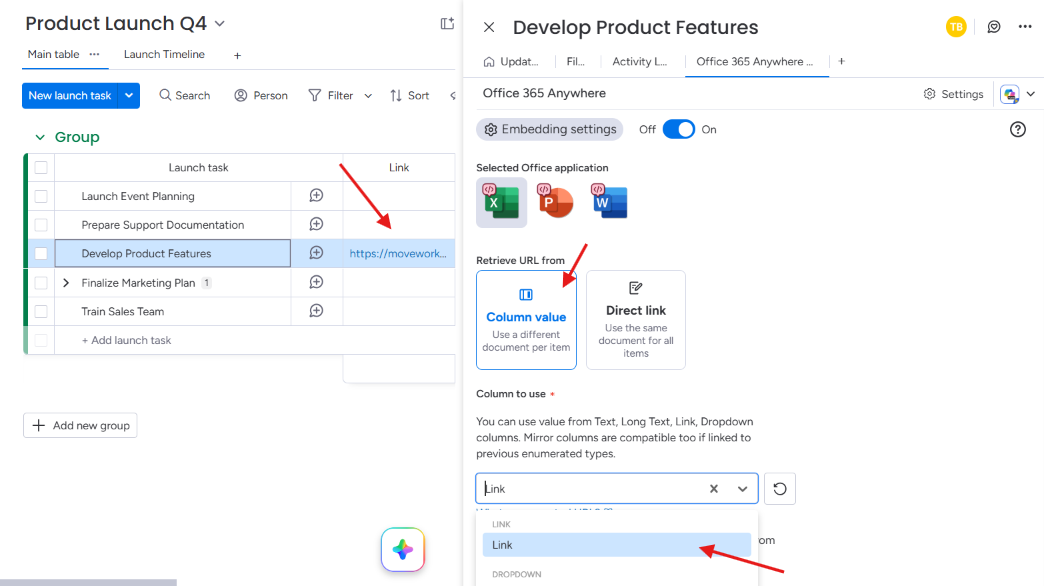
Task: Open Main table tab options menu
Action: (x=95, y=55)
